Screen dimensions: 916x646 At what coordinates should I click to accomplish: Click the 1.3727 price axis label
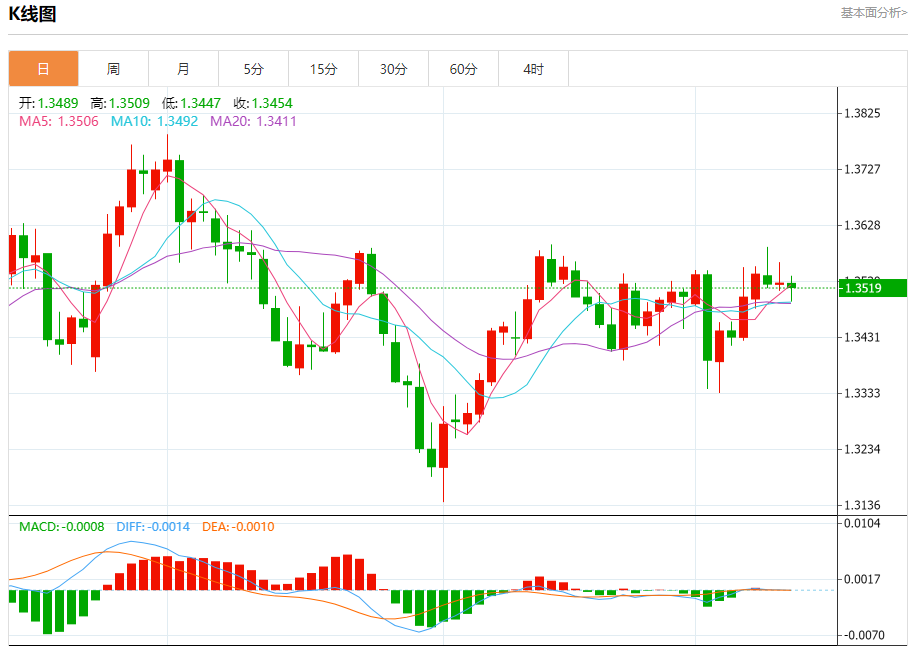(862, 169)
